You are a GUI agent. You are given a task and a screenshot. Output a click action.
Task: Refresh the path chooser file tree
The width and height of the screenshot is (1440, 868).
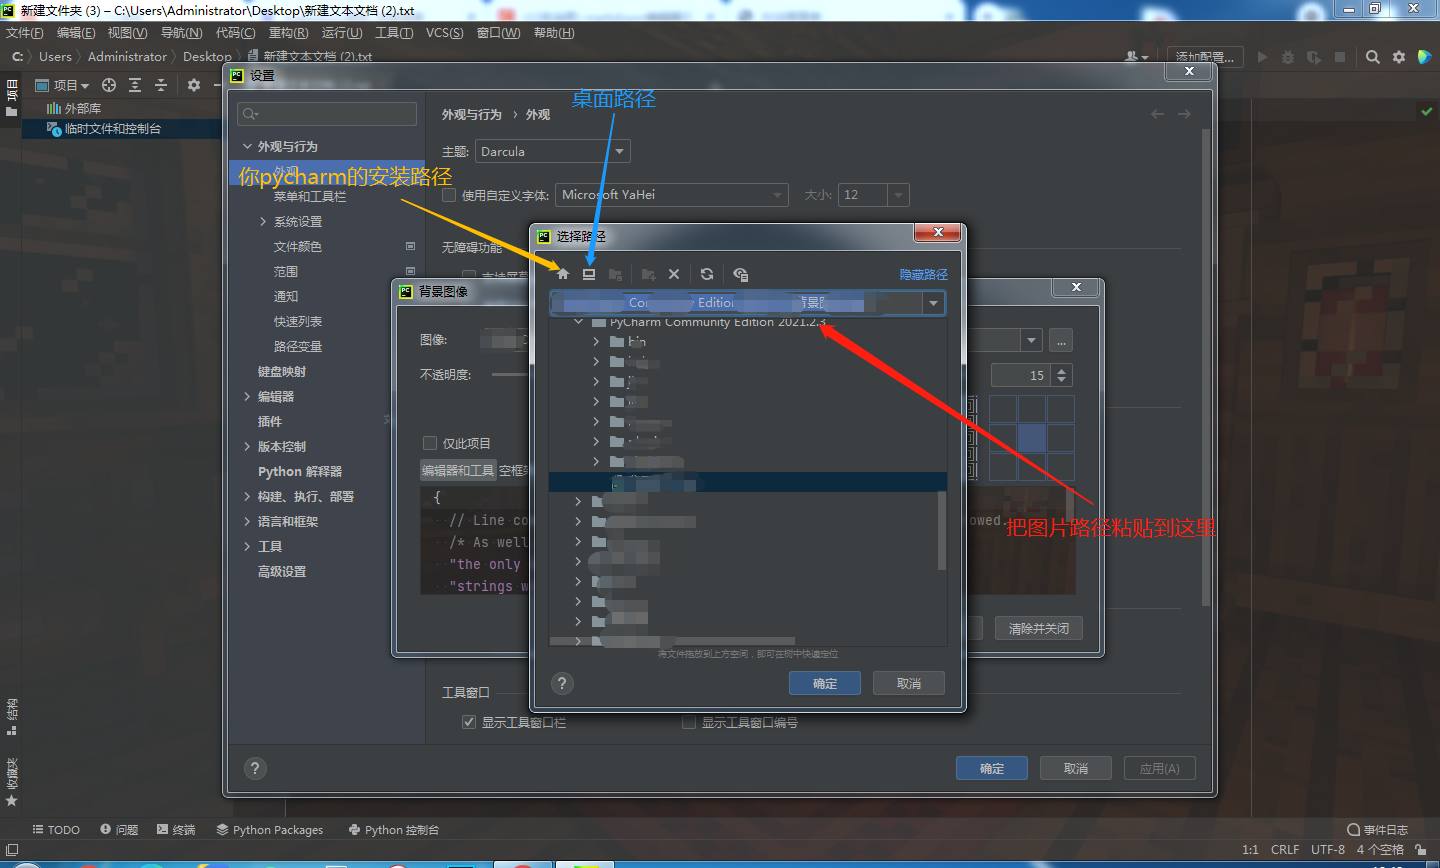[x=707, y=274]
